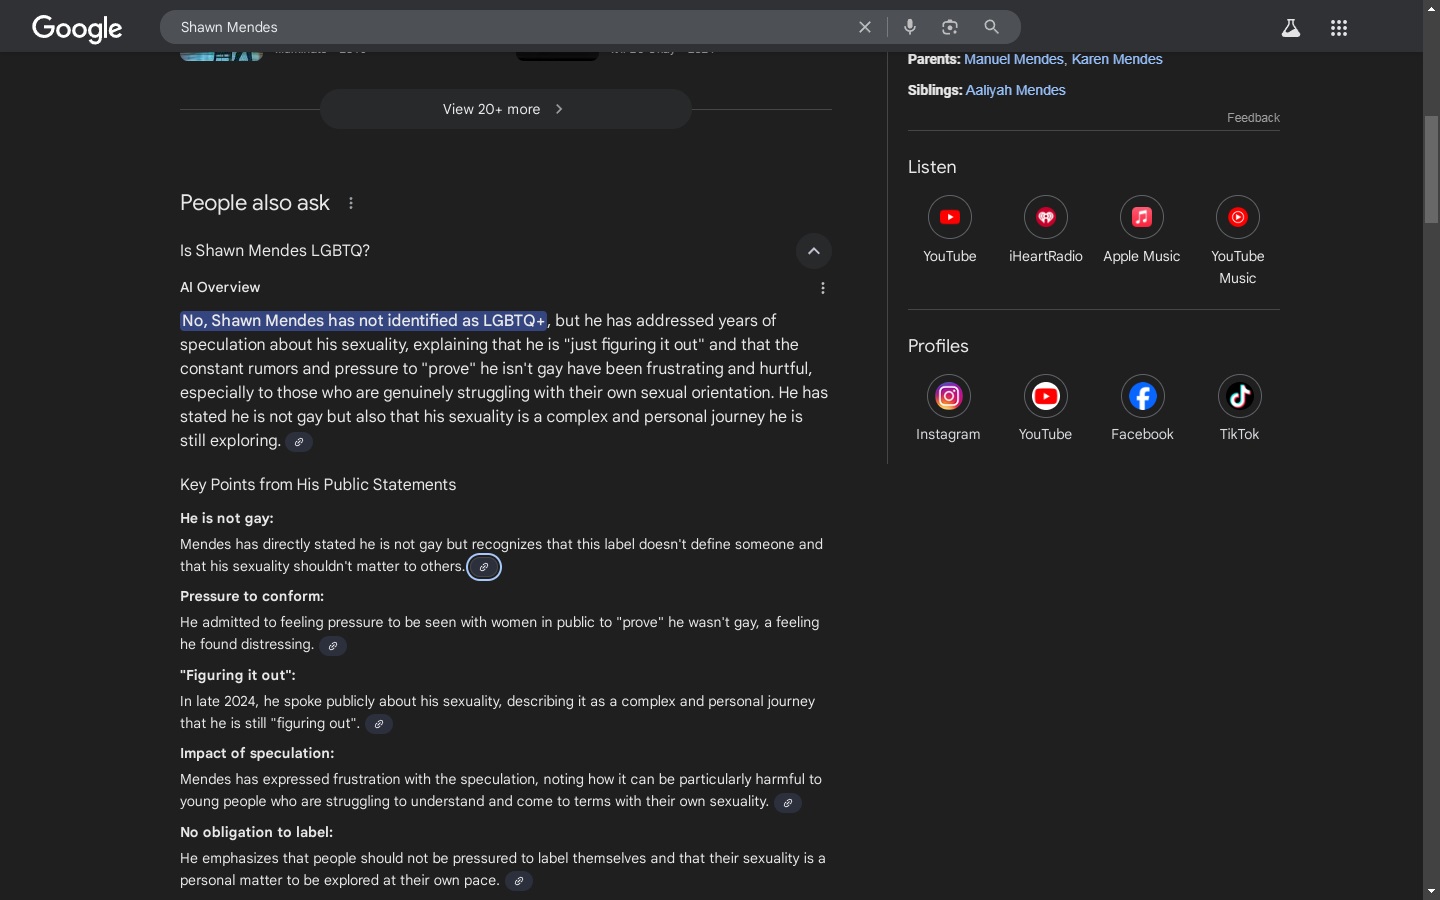Start voice search with the microphone icon
The width and height of the screenshot is (1440, 900).
(910, 27)
